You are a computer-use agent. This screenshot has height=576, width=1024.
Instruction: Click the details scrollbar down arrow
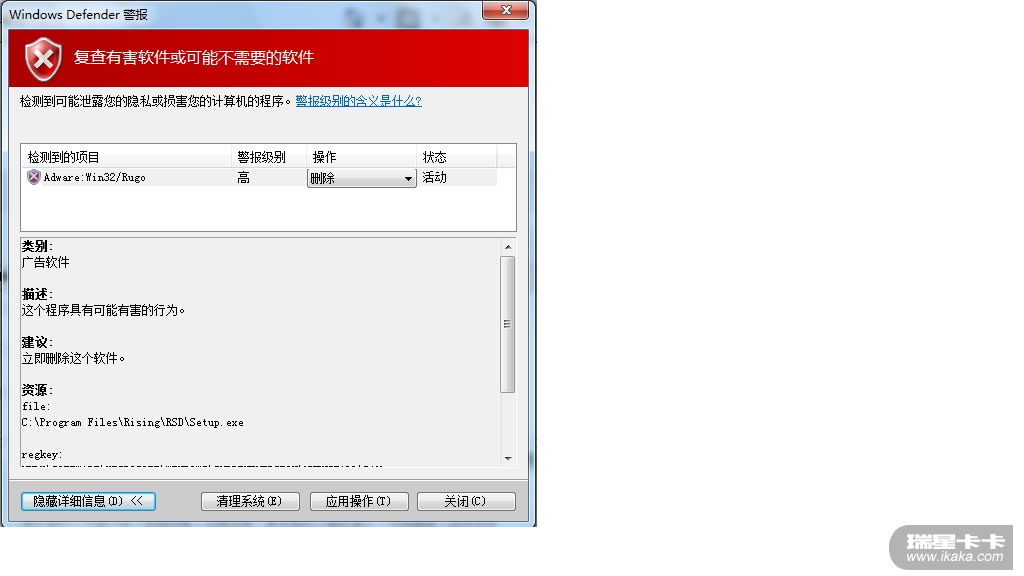[507, 458]
